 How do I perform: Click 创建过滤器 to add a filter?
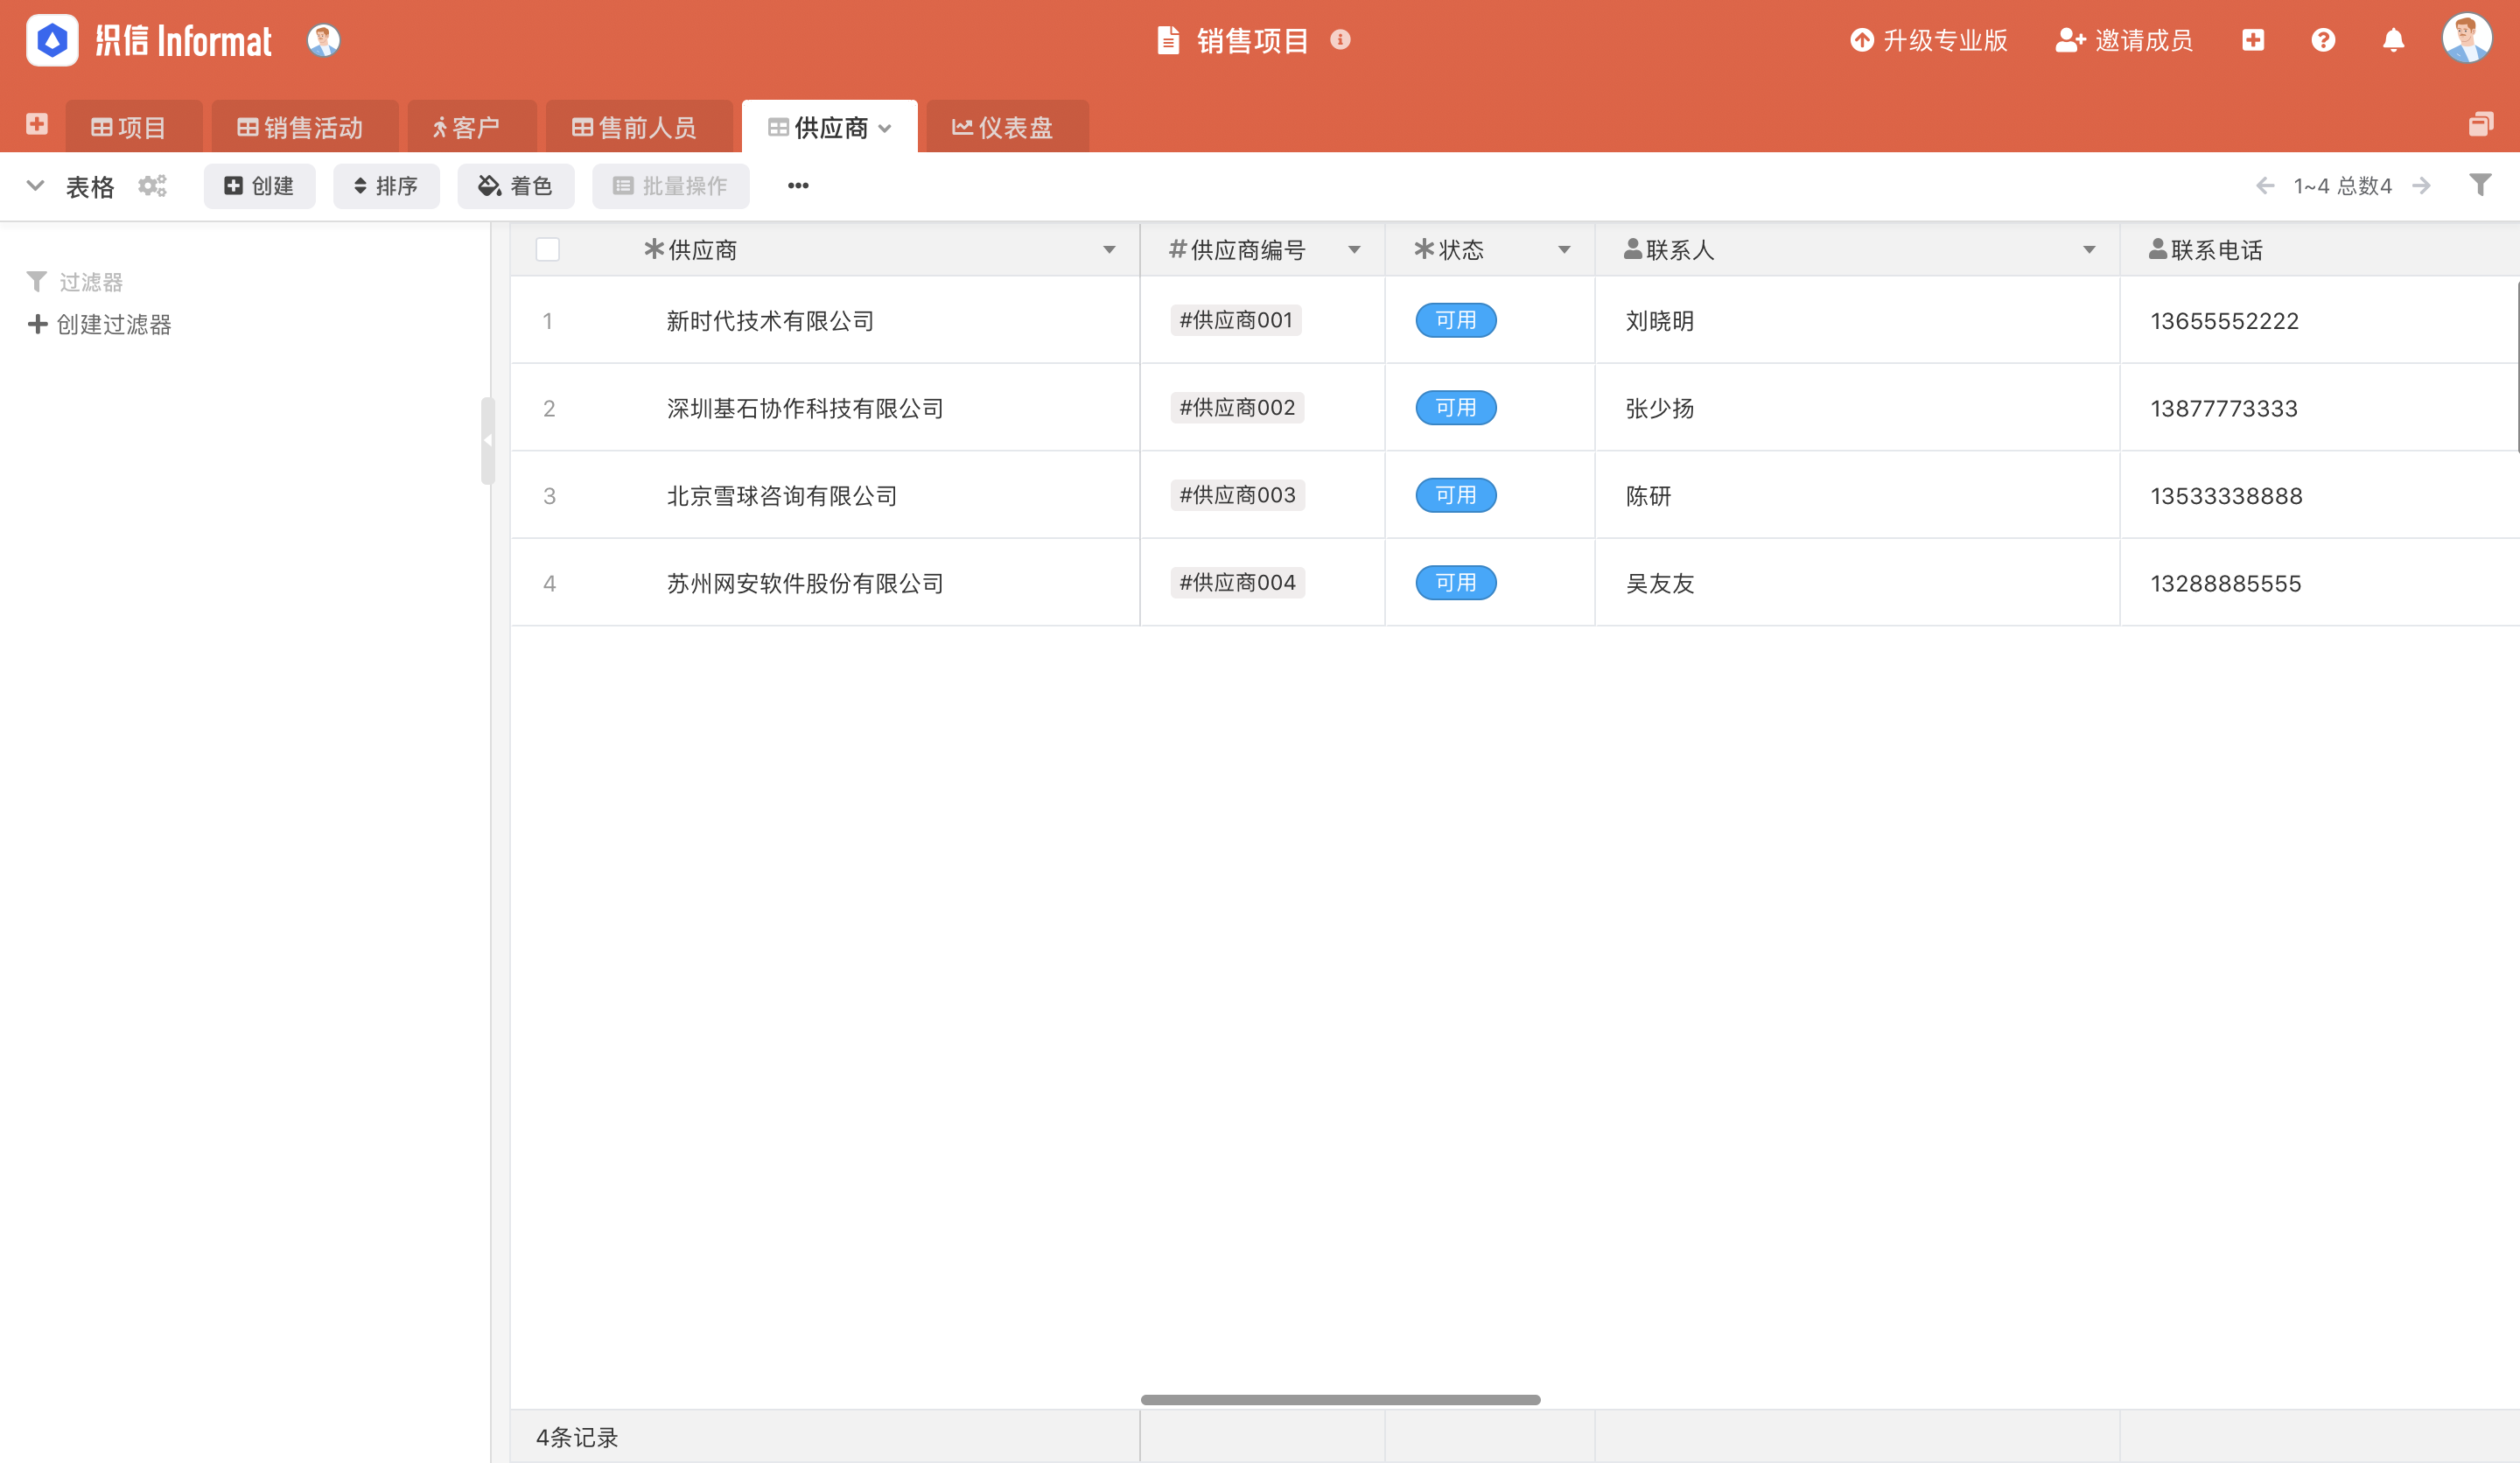(100, 324)
